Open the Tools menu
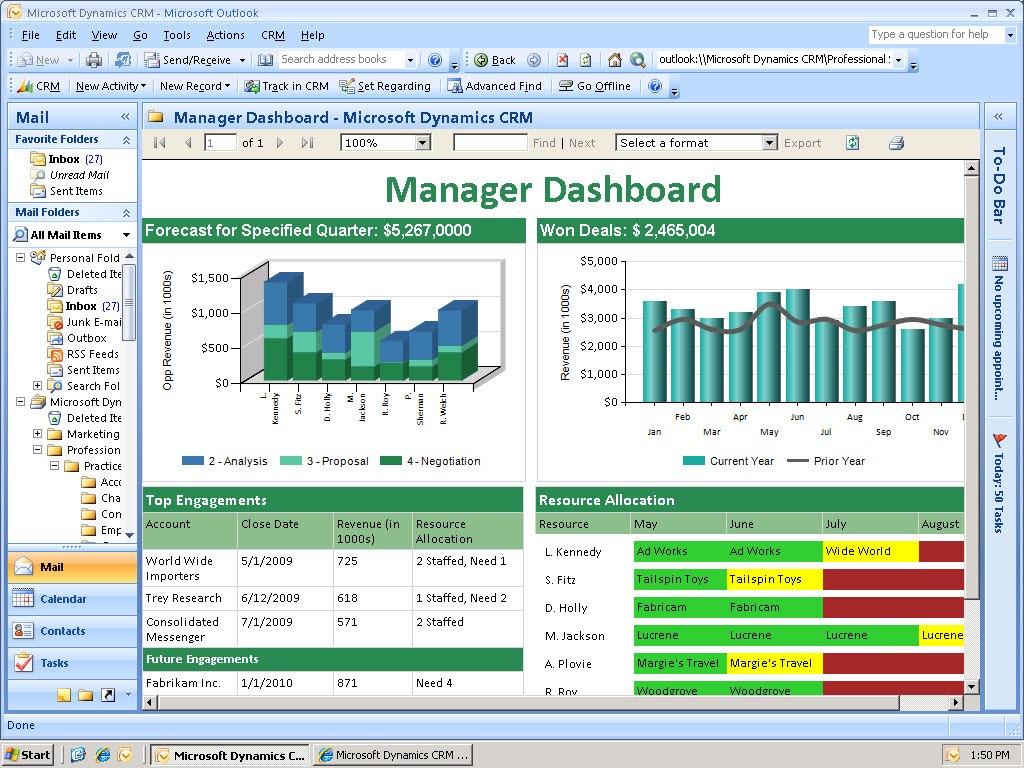 pyautogui.click(x=176, y=35)
